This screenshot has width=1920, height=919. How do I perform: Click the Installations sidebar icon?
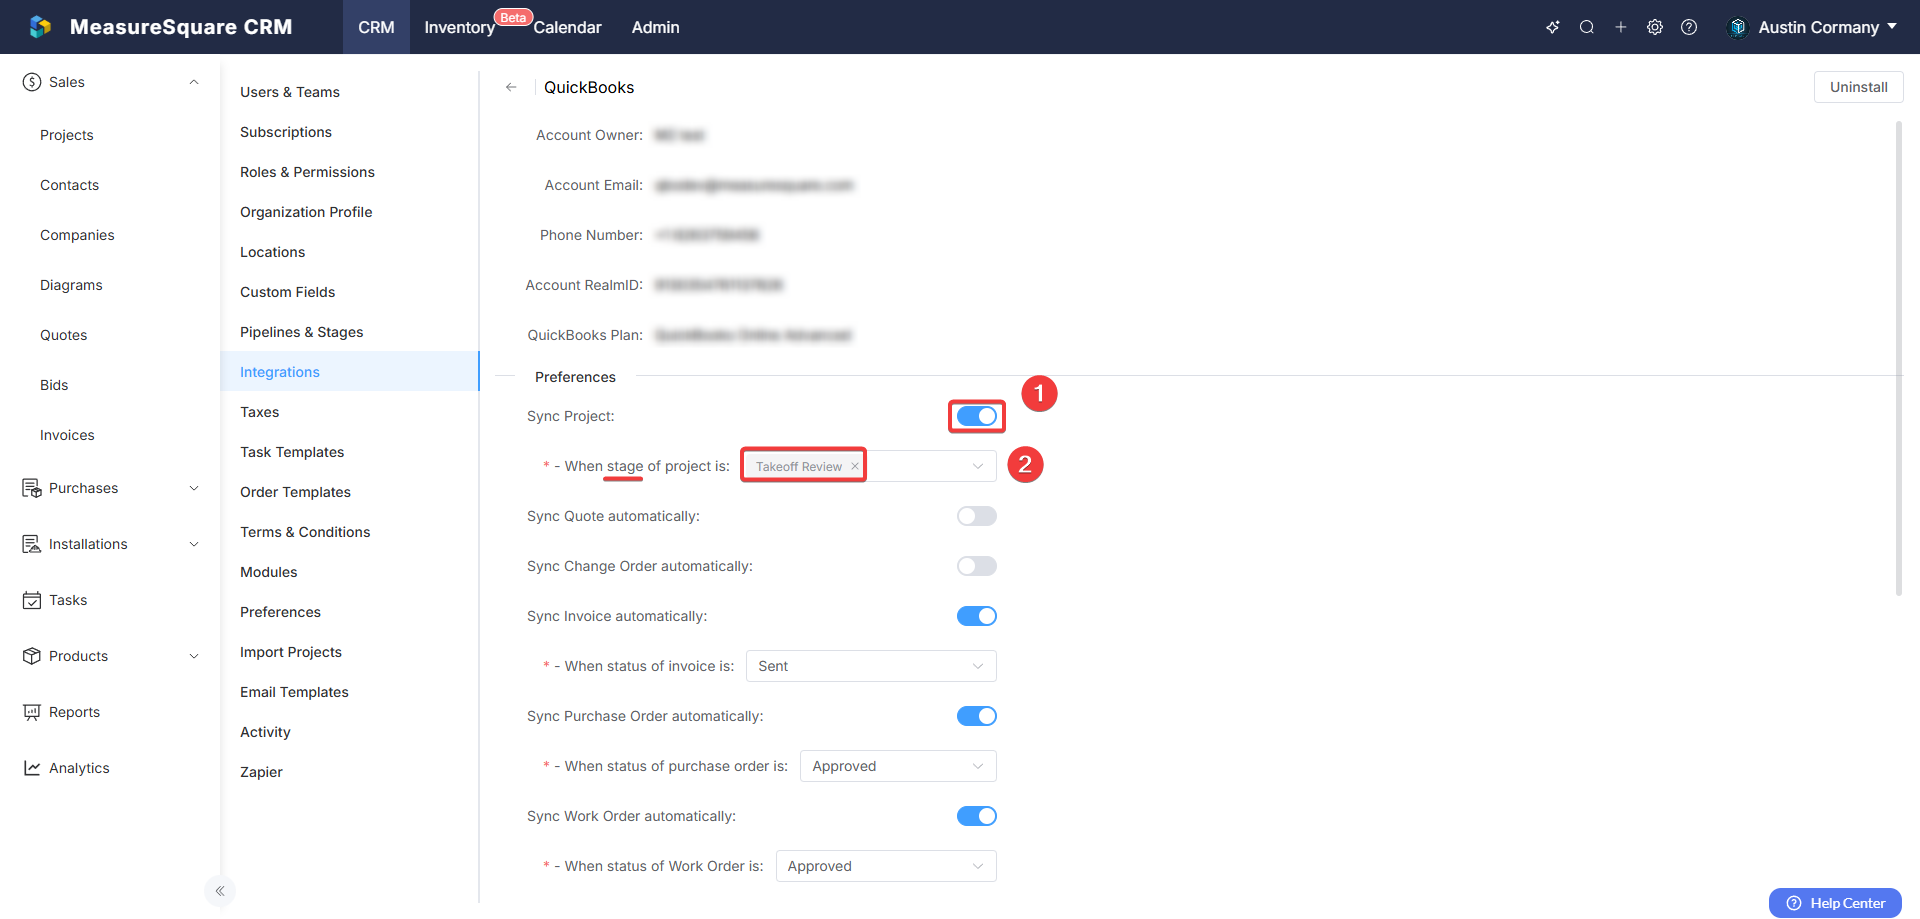click(32, 544)
